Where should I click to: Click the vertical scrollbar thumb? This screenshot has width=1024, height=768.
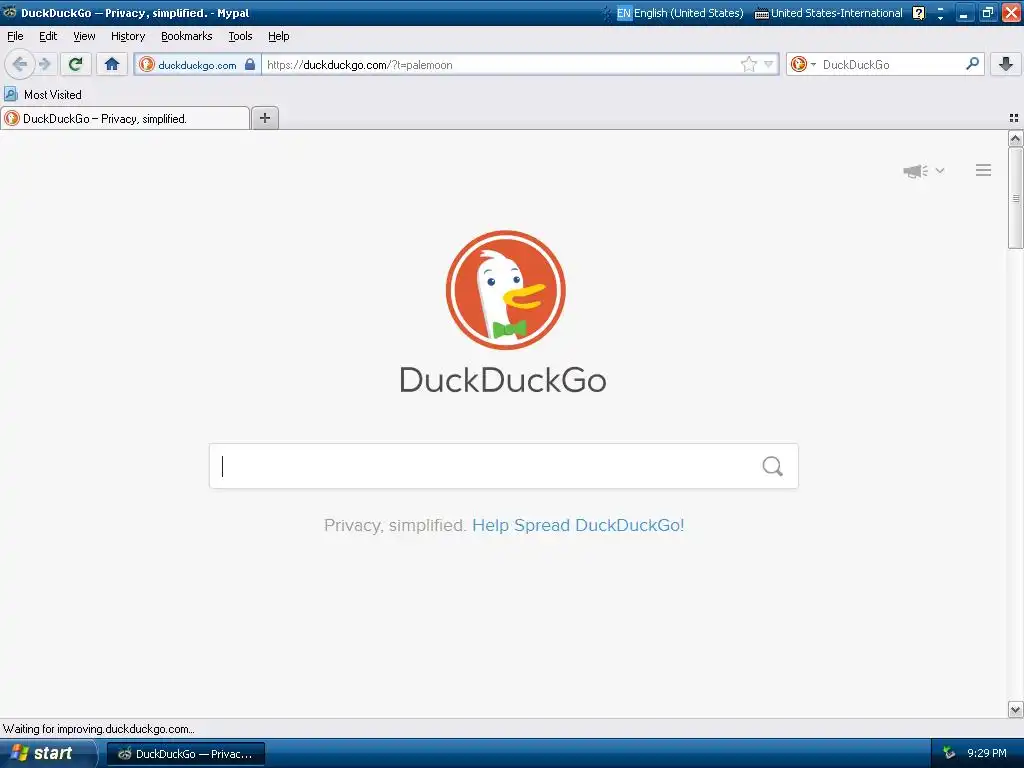tap(1015, 198)
